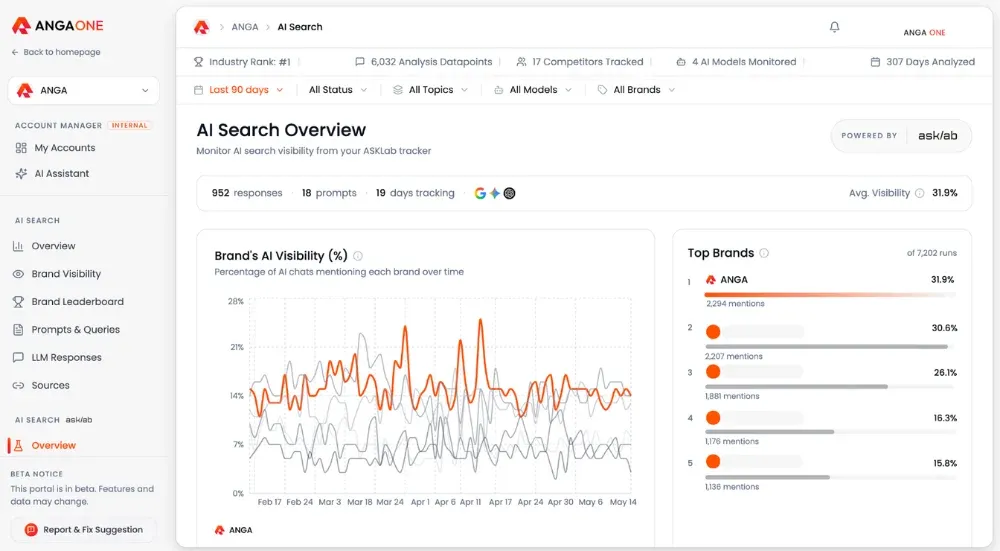Click AI Search breadcrumb item
Viewport: 1000px width, 551px height.
(300, 27)
